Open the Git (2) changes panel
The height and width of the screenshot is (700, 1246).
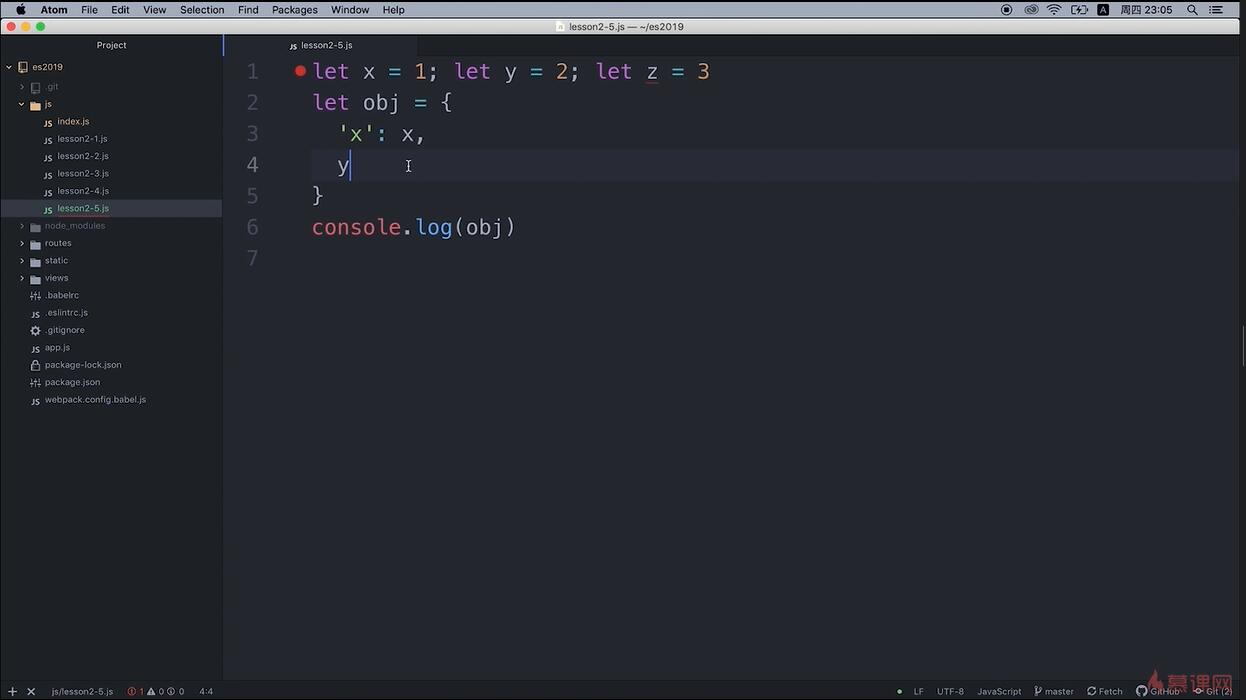pos(1213,691)
